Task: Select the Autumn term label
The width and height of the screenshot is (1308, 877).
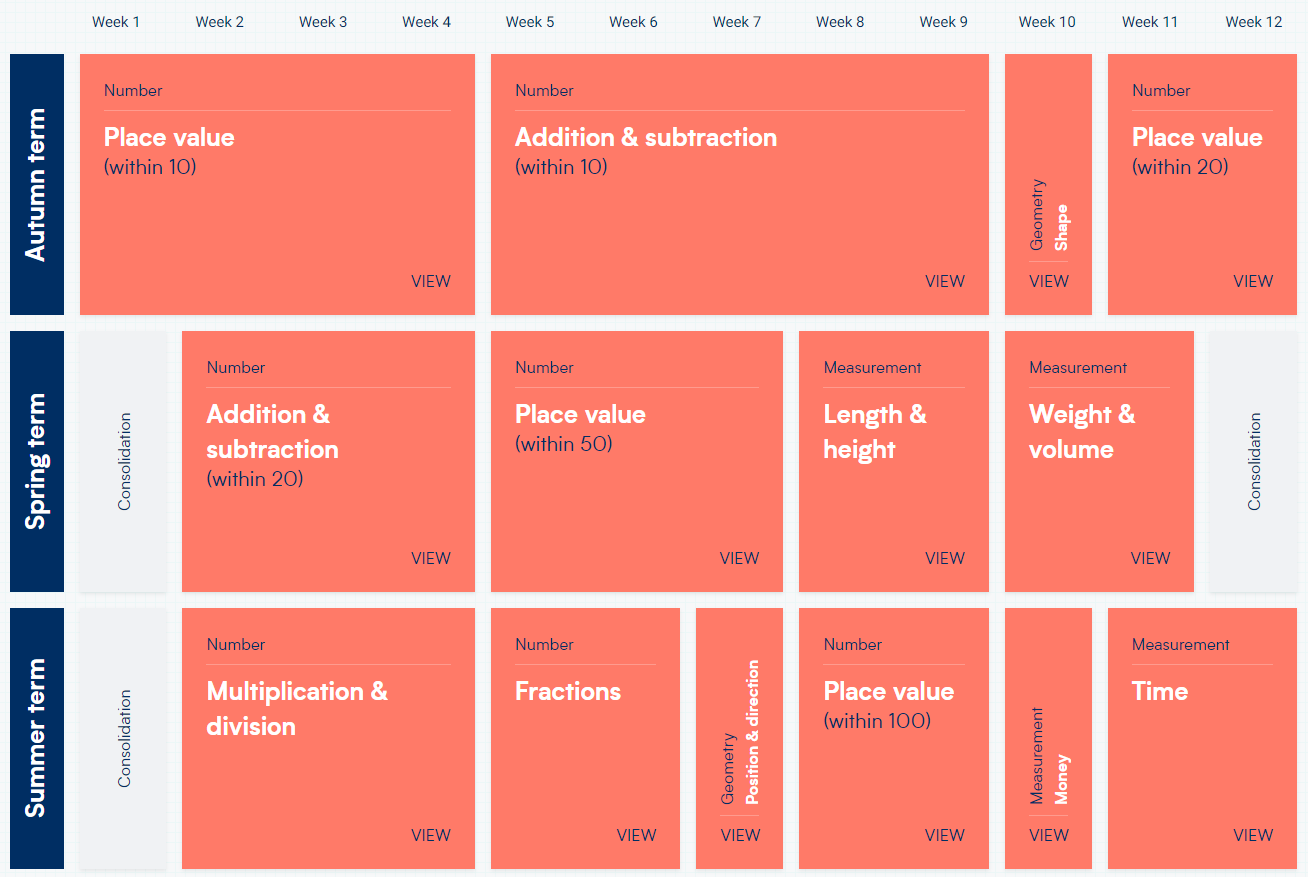Action: click(37, 184)
